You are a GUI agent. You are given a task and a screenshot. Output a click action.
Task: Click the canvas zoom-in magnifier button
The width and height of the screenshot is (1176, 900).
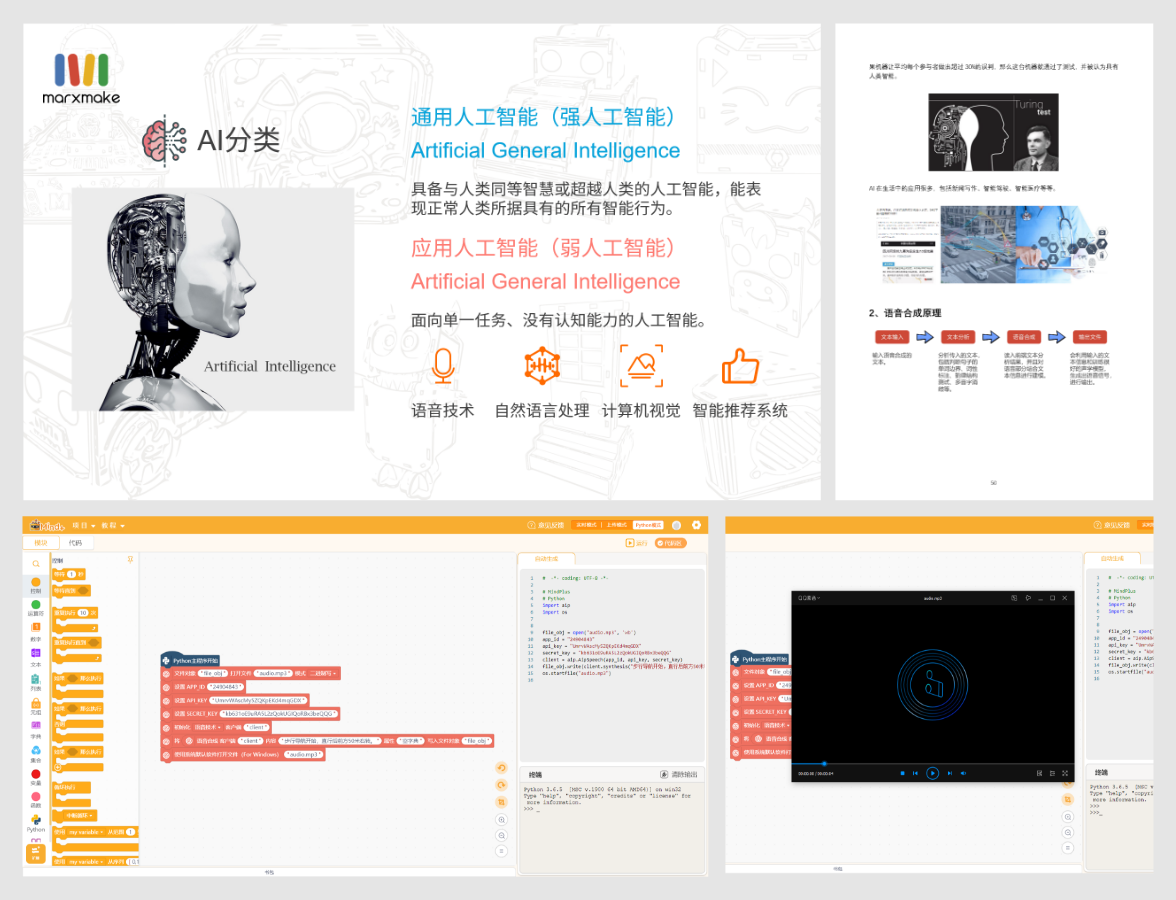[501, 819]
